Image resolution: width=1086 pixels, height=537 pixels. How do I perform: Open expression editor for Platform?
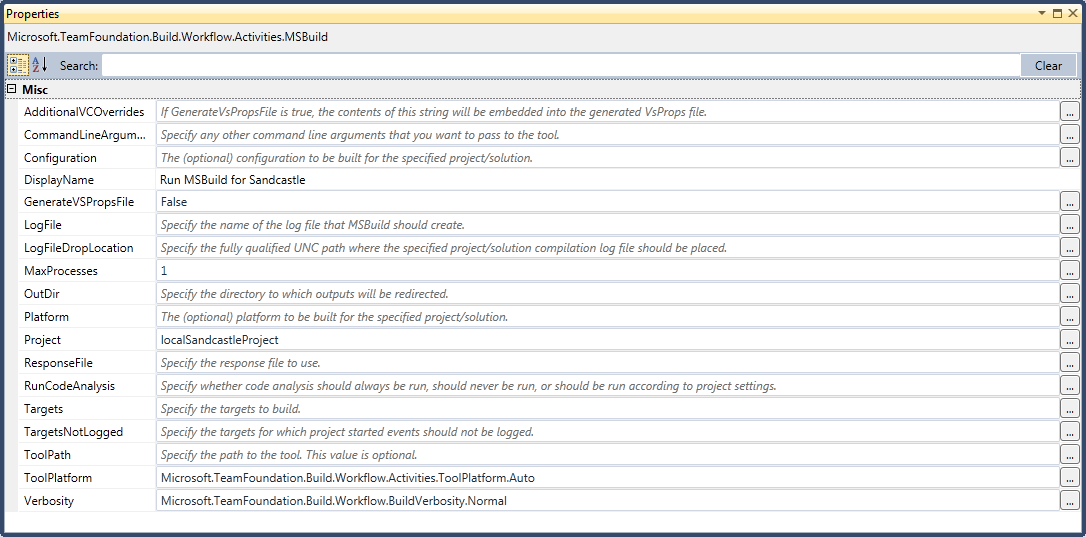pyautogui.click(x=1069, y=317)
